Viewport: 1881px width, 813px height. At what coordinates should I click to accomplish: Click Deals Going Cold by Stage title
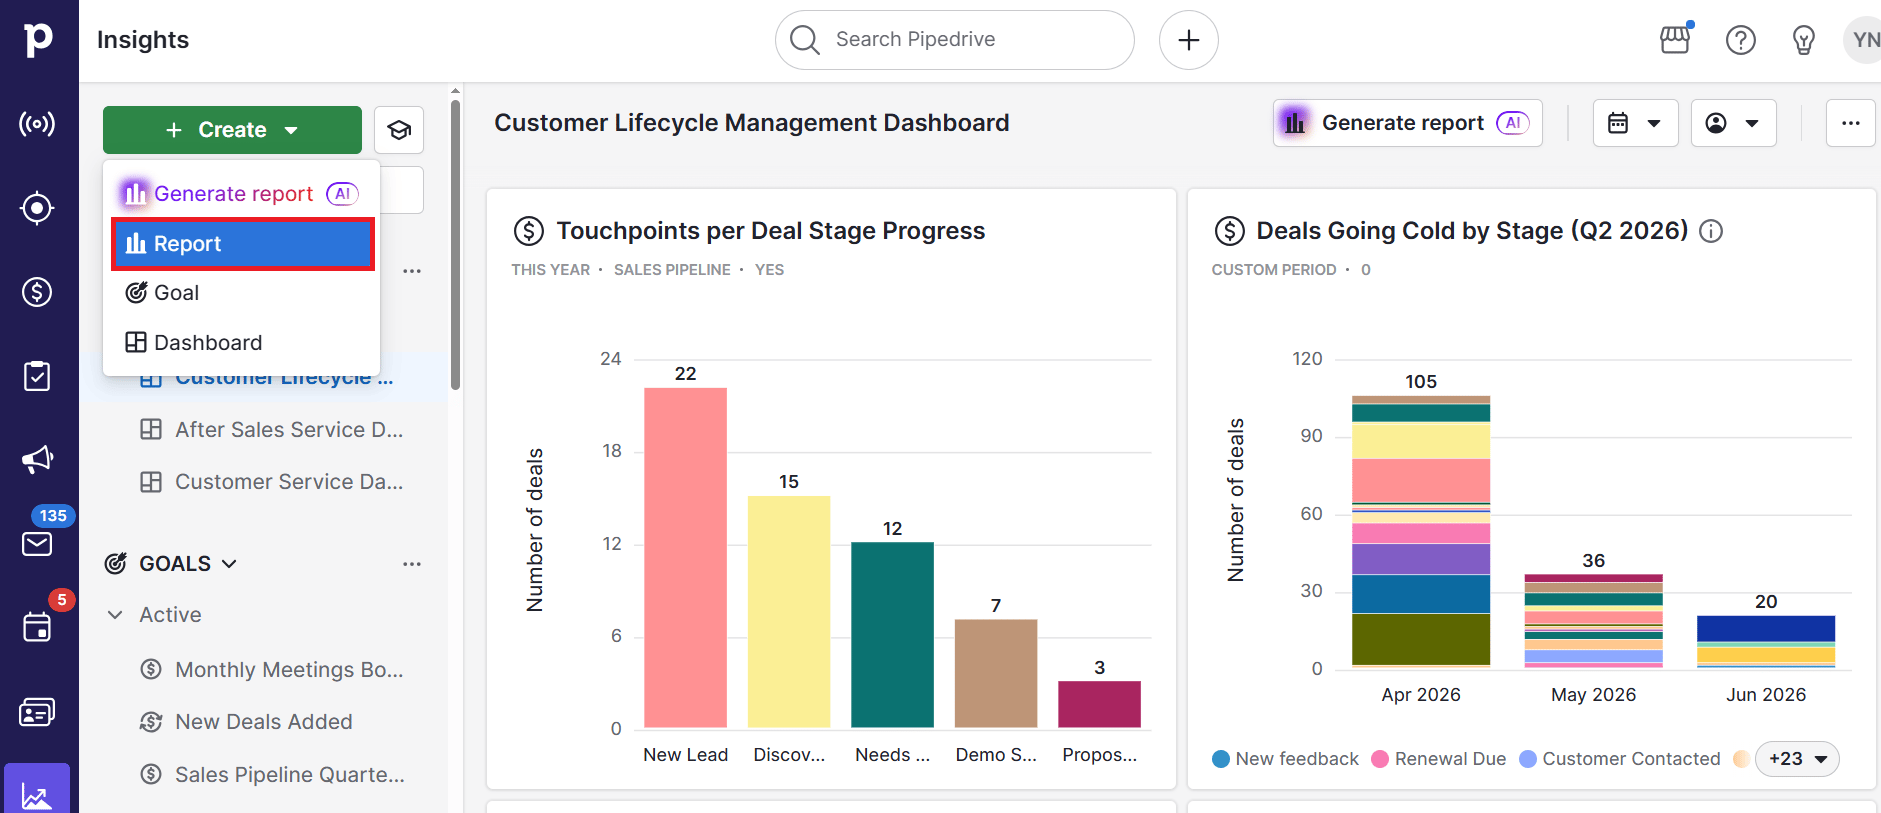[1472, 231]
